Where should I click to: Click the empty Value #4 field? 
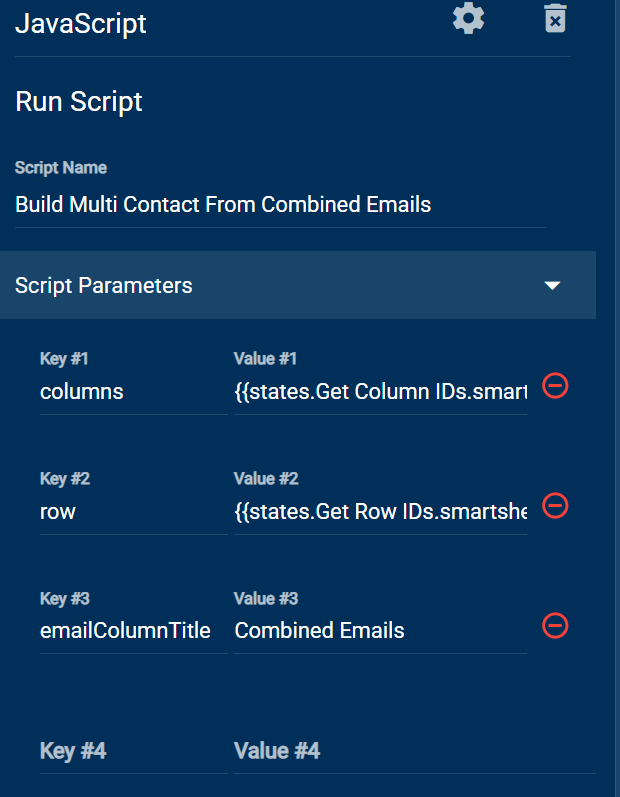pyautogui.click(x=415, y=751)
